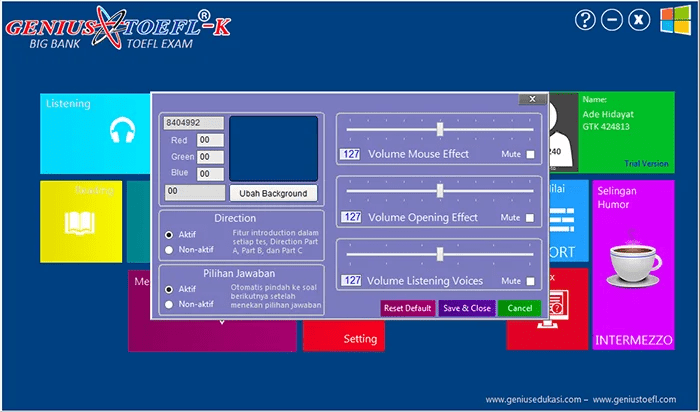This screenshot has width=700, height=412.
Task: Click the Volume Mouse Effect slider handle
Action: (x=440, y=129)
